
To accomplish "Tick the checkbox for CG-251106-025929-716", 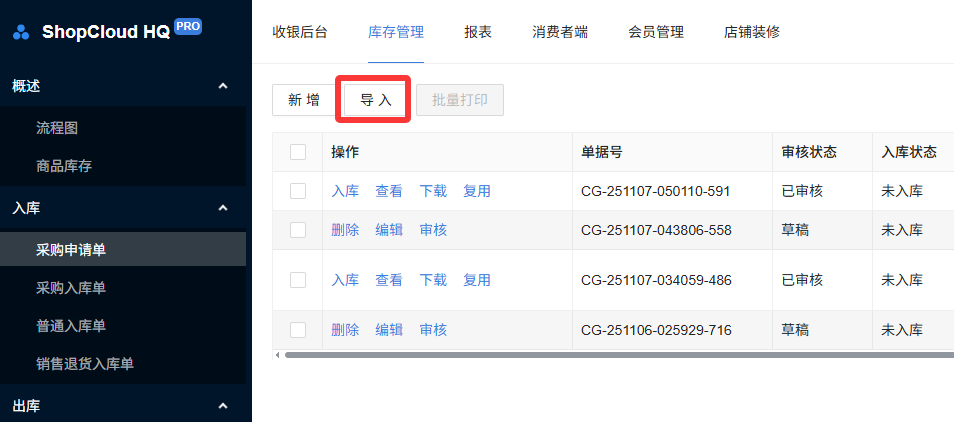I will coord(298,330).
